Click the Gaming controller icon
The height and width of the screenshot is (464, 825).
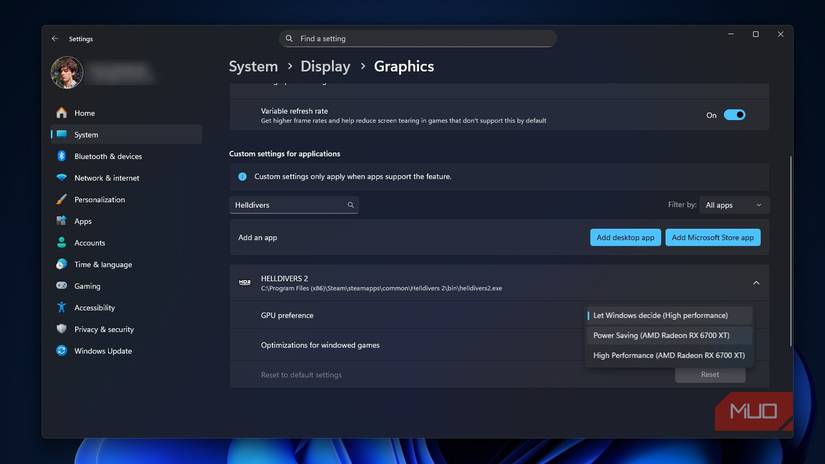click(62, 286)
